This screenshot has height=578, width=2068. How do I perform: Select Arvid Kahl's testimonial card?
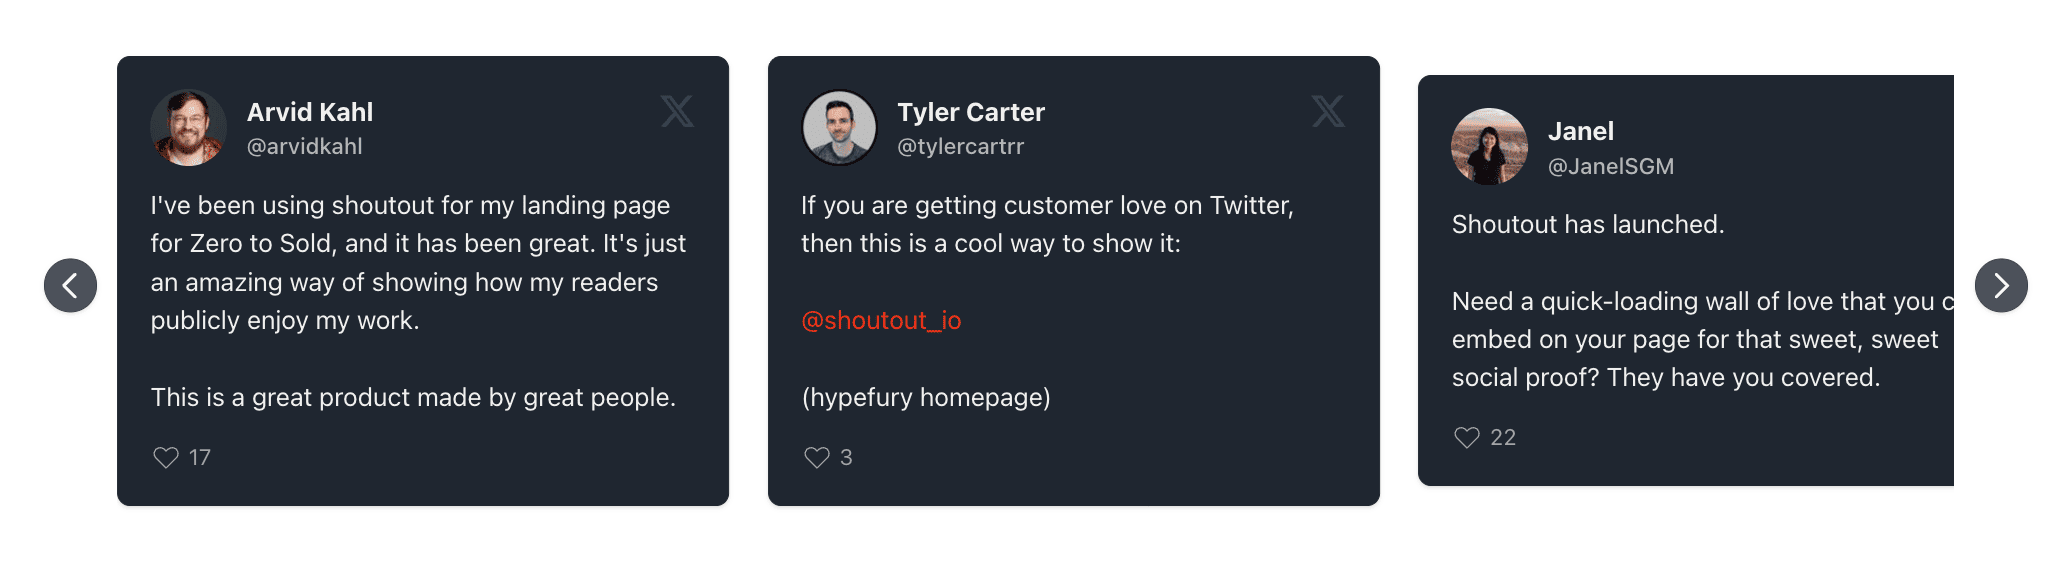pos(423,280)
